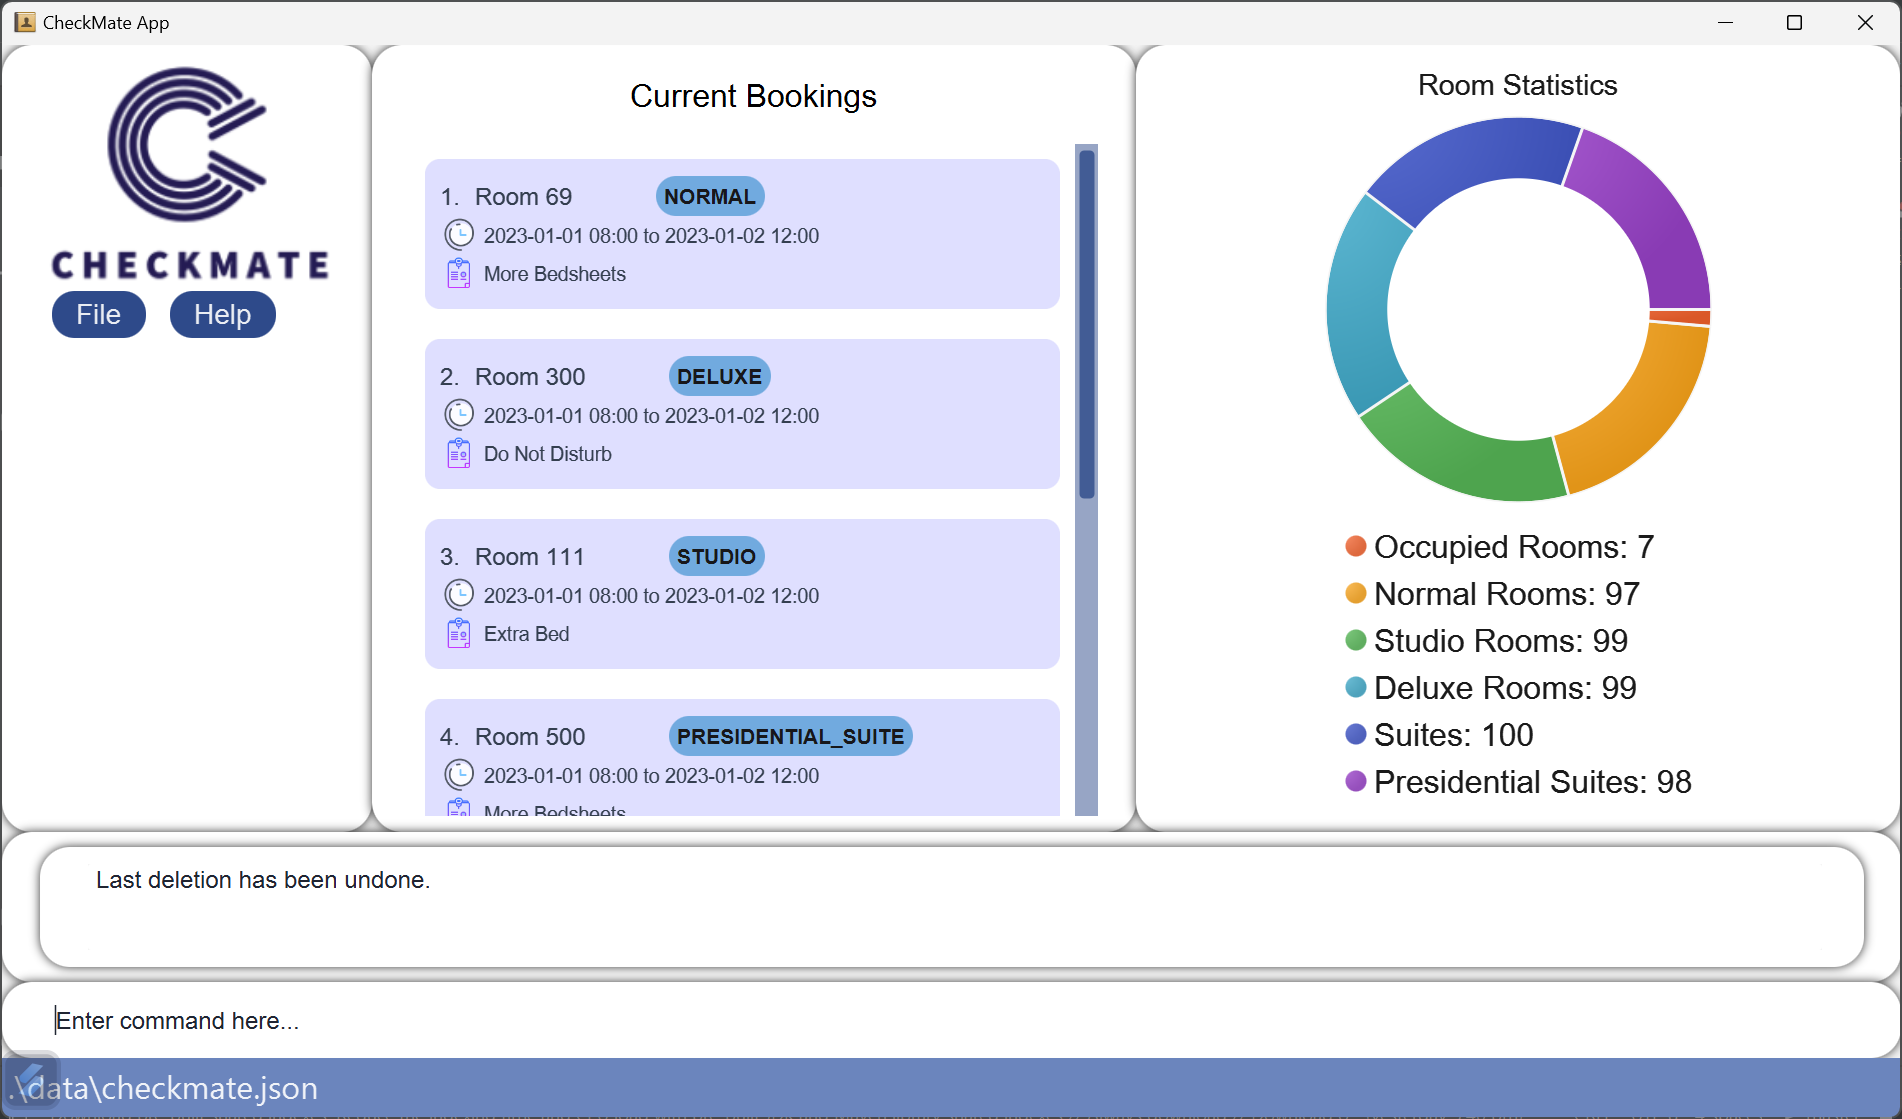Click the 'Presidential Suites: 98' text
The width and height of the screenshot is (1902, 1119).
tap(1533, 782)
